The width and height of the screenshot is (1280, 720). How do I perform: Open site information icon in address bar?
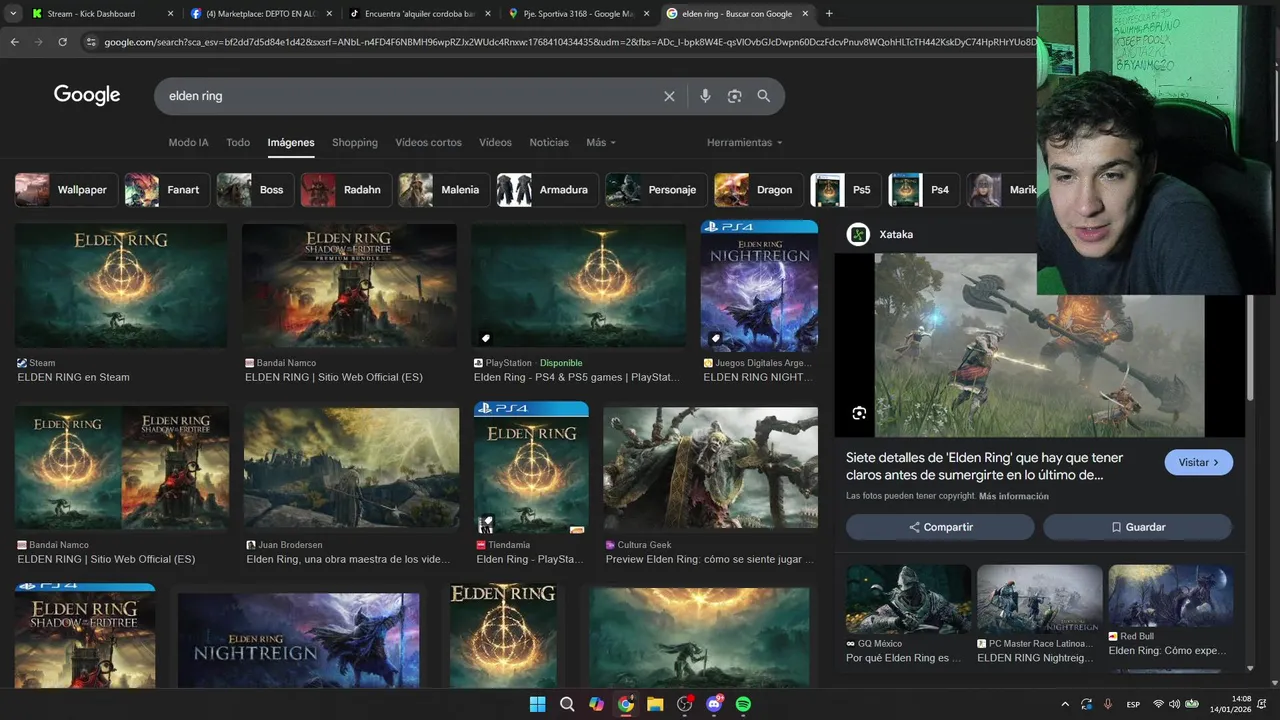[91, 42]
